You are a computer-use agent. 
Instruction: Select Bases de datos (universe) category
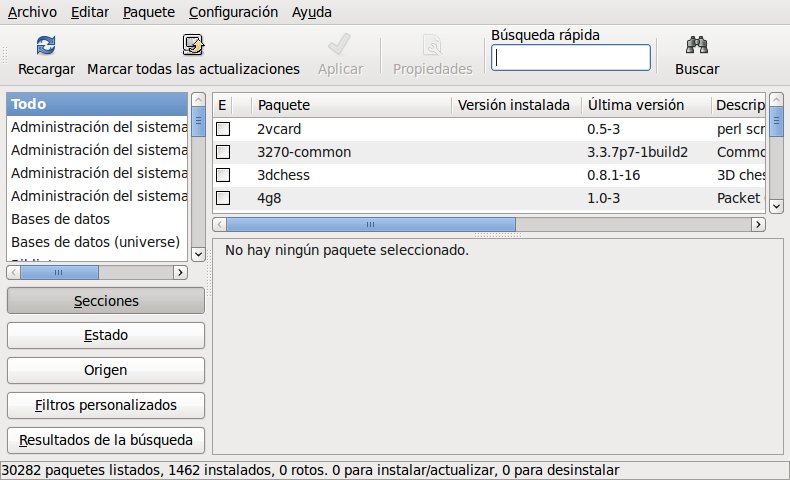point(97,242)
